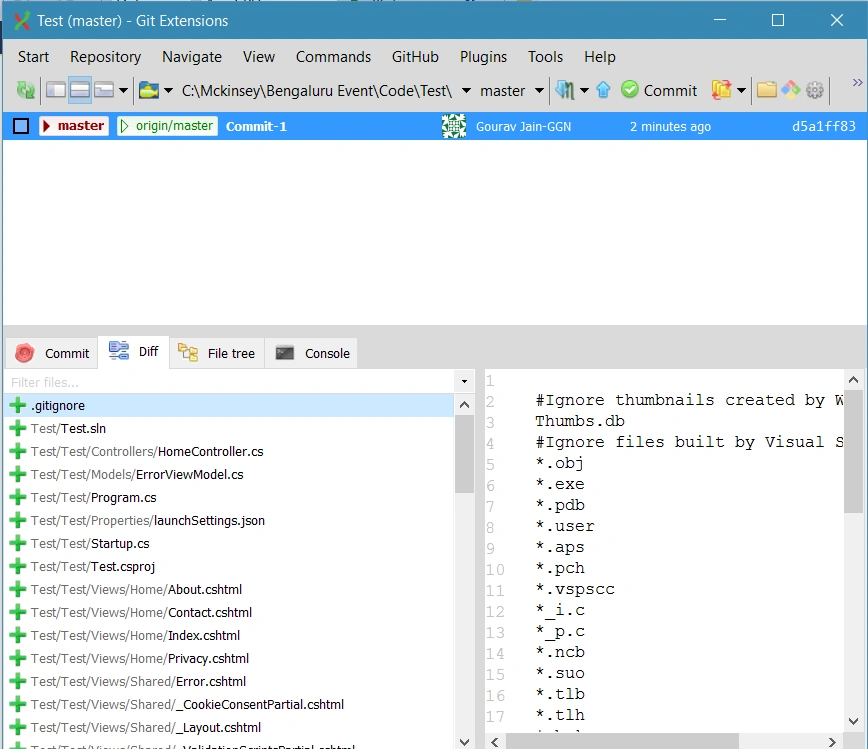Screen dimensions: 868x749
Task: Select the Commit-1 revision message
Action: click(256, 126)
